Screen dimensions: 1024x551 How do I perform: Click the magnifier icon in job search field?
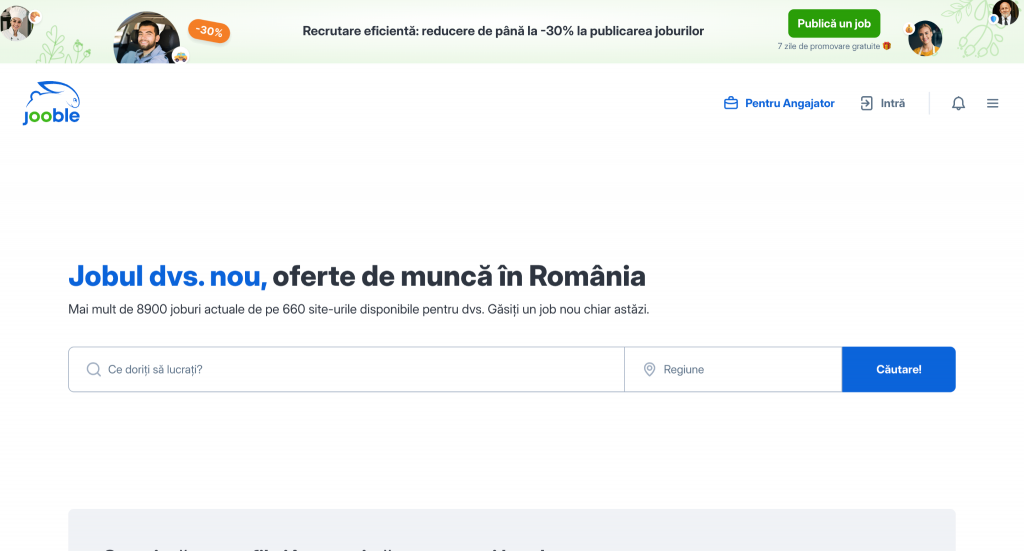(x=93, y=370)
